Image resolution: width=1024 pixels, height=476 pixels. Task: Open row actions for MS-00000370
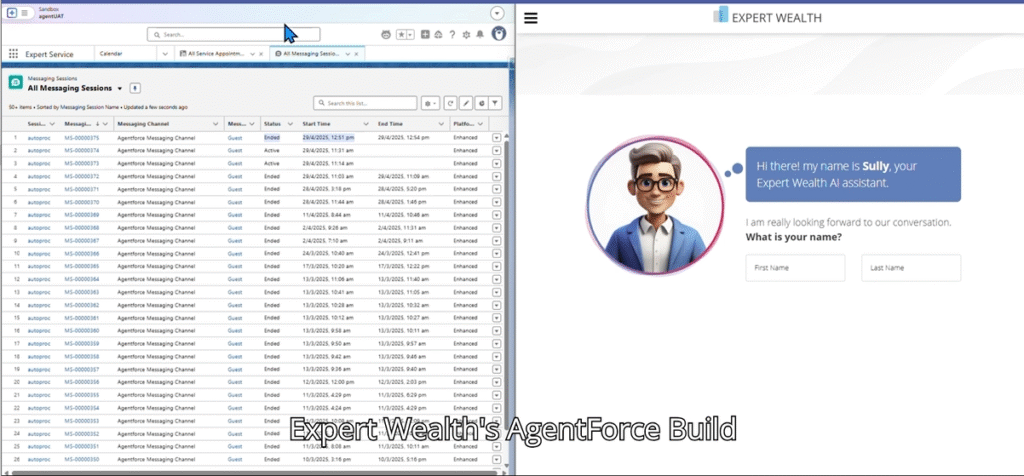point(496,202)
